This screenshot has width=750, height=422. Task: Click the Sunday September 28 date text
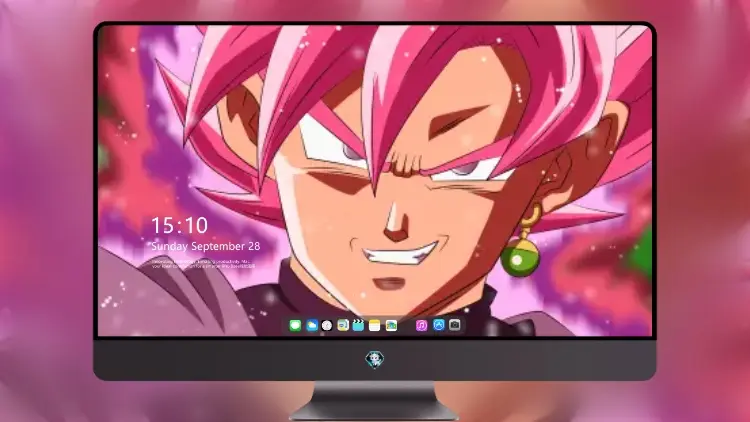[x=206, y=246]
